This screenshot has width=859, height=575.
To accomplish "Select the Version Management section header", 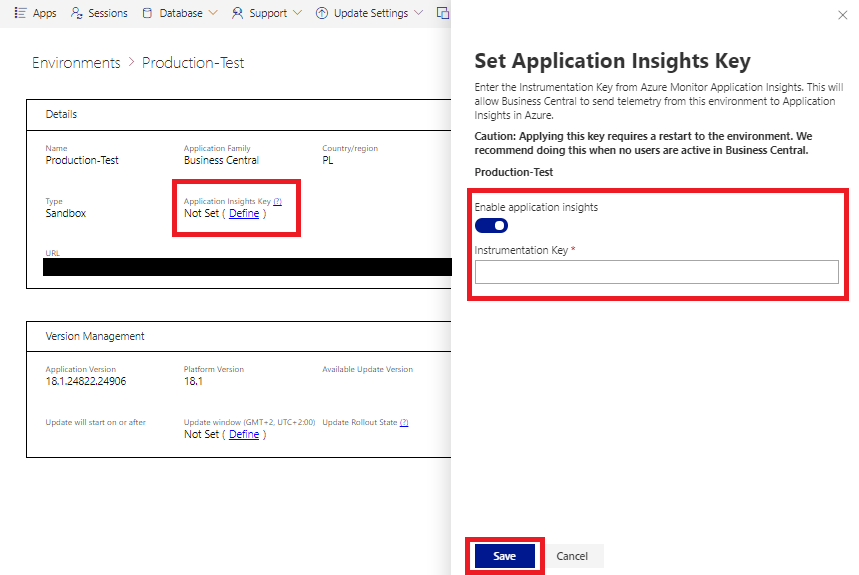I will [95, 336].
